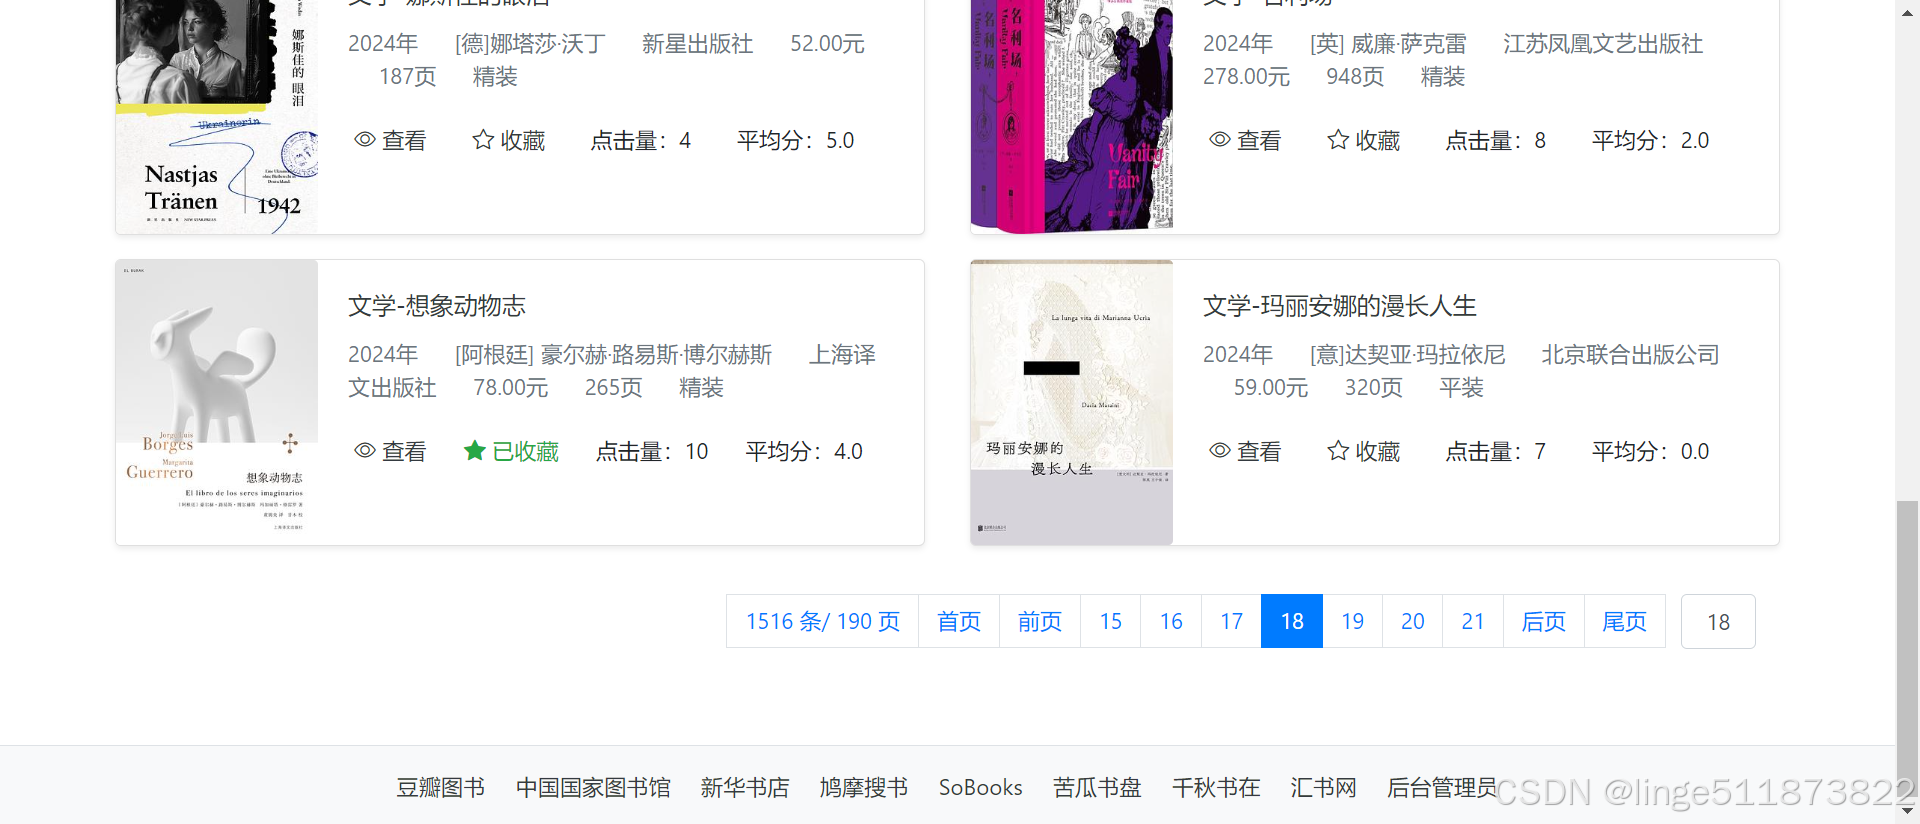The width and height of the screenshot is (1920, 824).
Task: Click the 玛丽安娜的漫长人生 book cover thumbnail
Action: click(x=1072, y=402)
